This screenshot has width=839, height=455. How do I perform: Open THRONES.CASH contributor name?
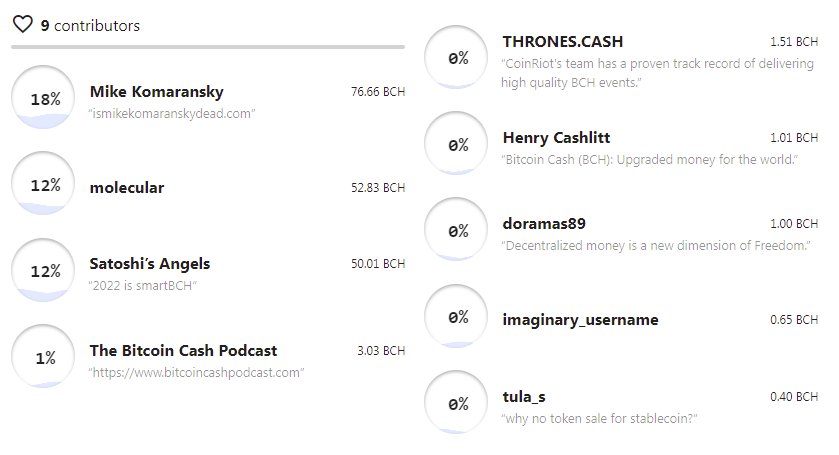click(x=563, y=42)
